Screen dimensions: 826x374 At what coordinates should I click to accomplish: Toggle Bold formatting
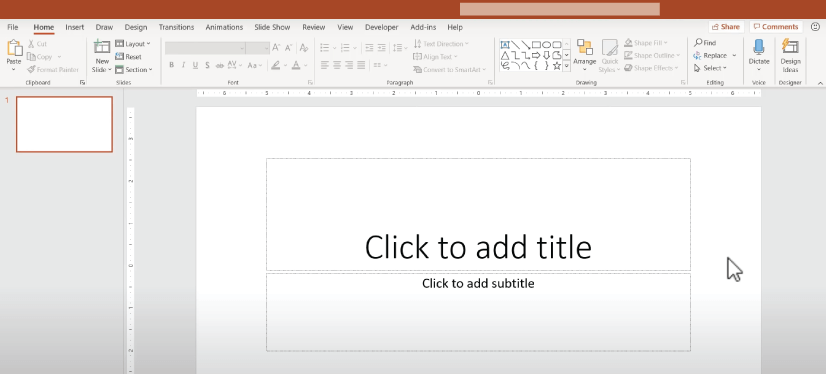(171, 65)
